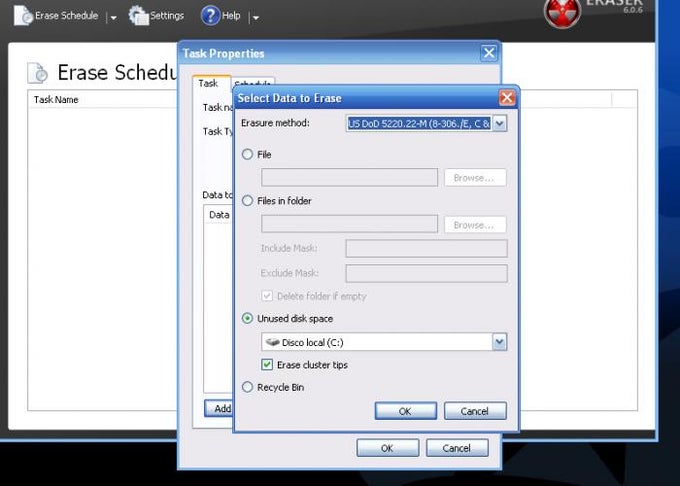Click the Add button in Task Properties

point(219,408)
